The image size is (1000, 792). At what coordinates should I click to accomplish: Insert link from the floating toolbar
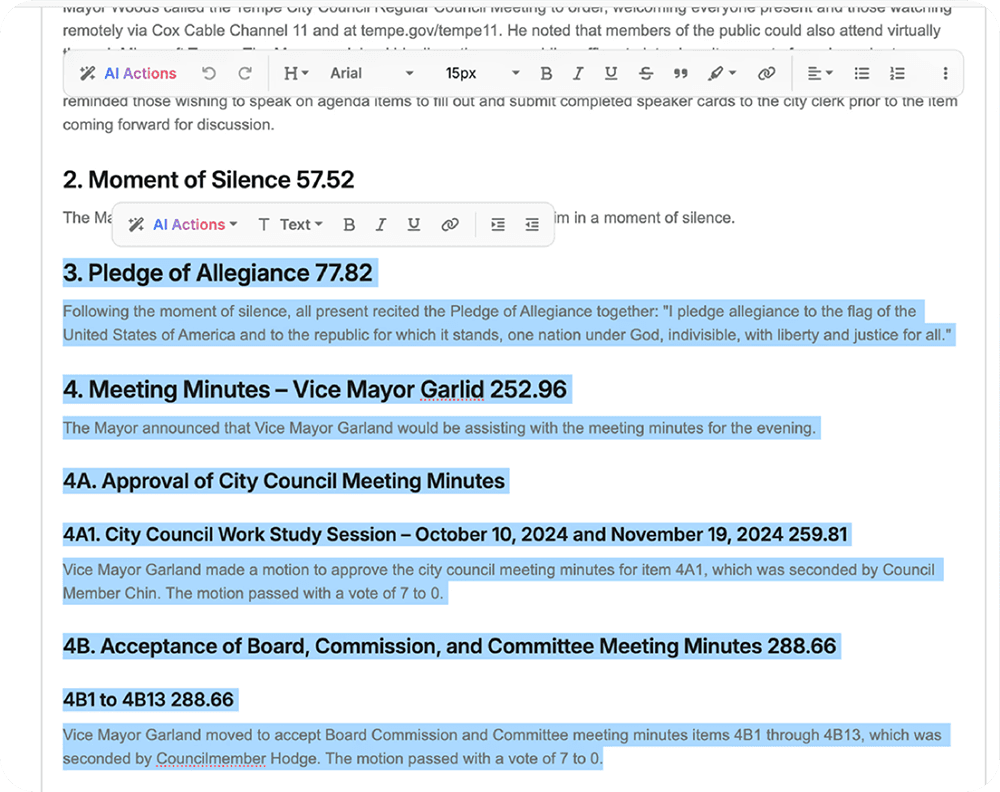click(450, 224)
